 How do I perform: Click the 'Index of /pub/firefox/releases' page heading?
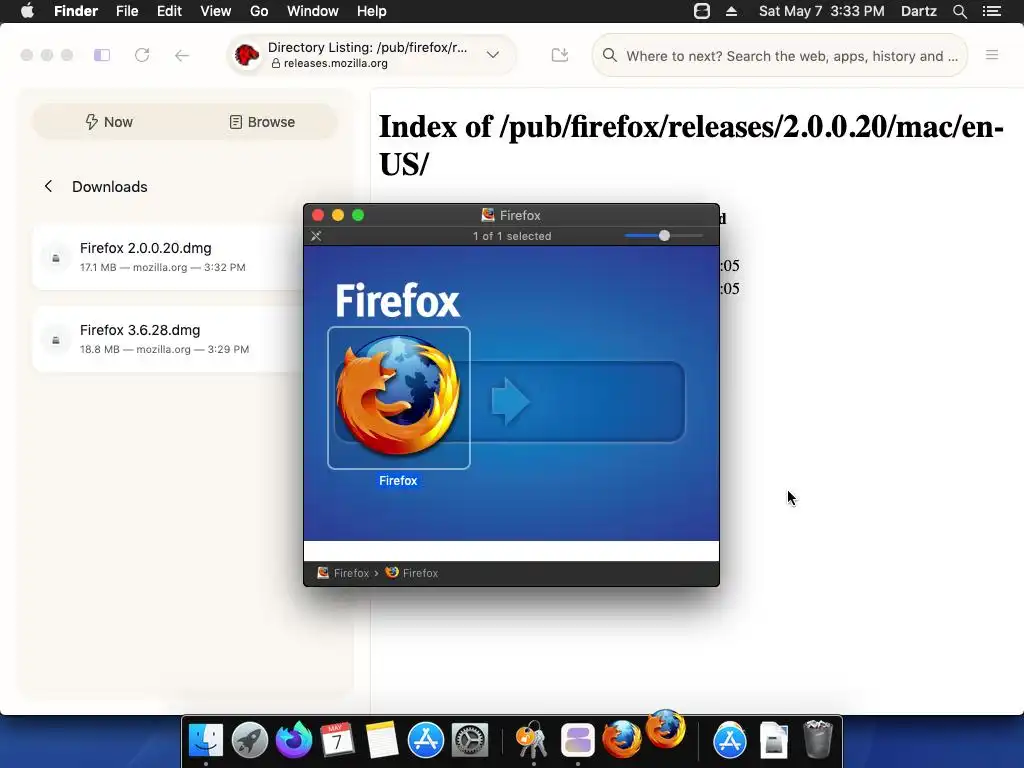point(691,145)
